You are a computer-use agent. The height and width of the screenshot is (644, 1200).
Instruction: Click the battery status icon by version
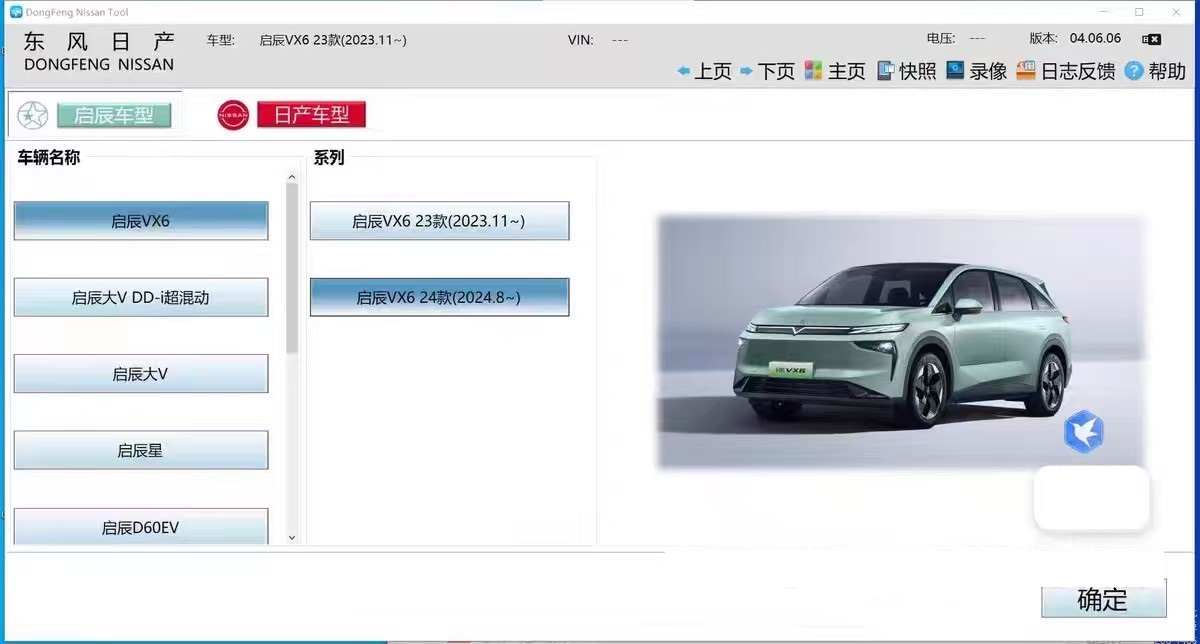coord(1151,39)
